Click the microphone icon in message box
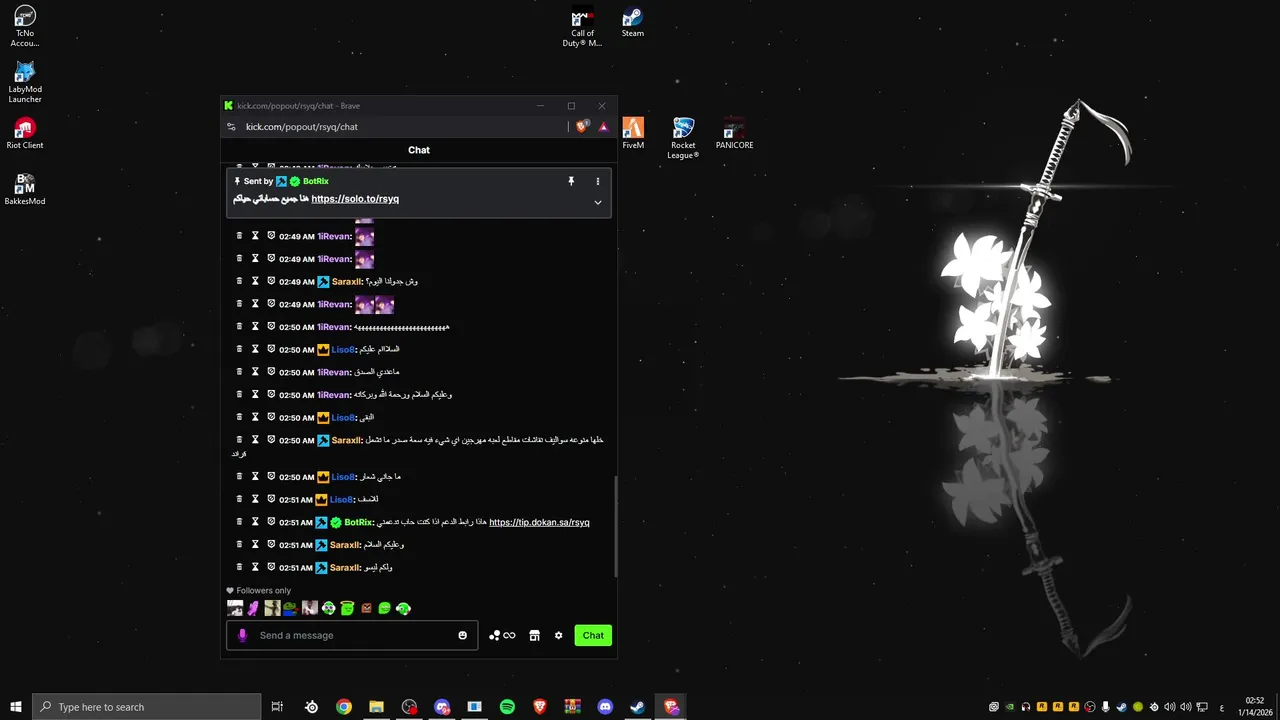The width and height of the screenshot is (1280, 720). pyautogui.click(x=242, y=635)
